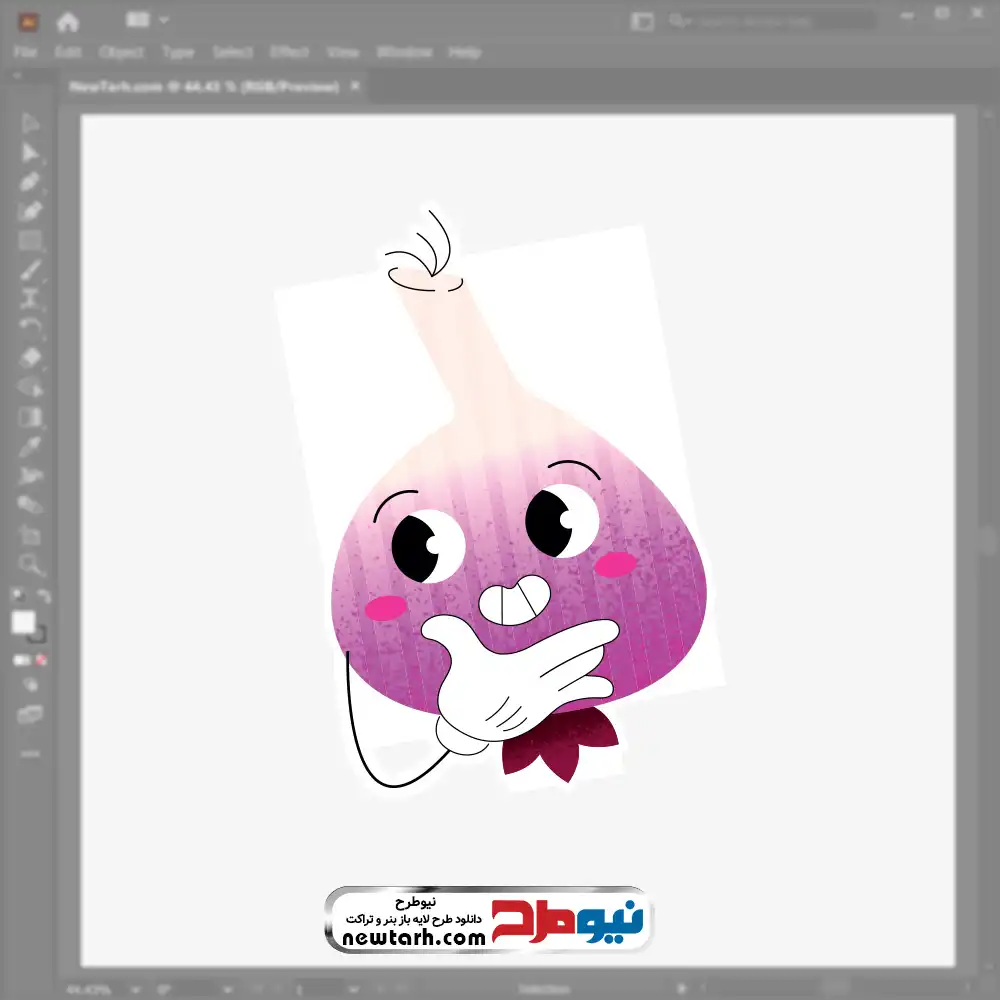1000x1000 pixels.
Task: Choose the Eraser tool
Action: click(x=30, y=357)
